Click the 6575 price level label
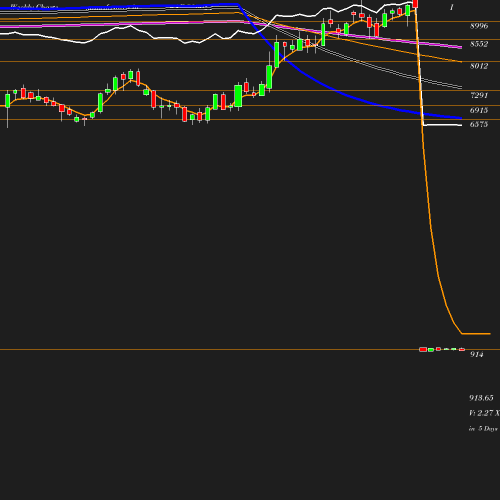The width and height of the screenshot is (500, 500). tap(479, 124)
